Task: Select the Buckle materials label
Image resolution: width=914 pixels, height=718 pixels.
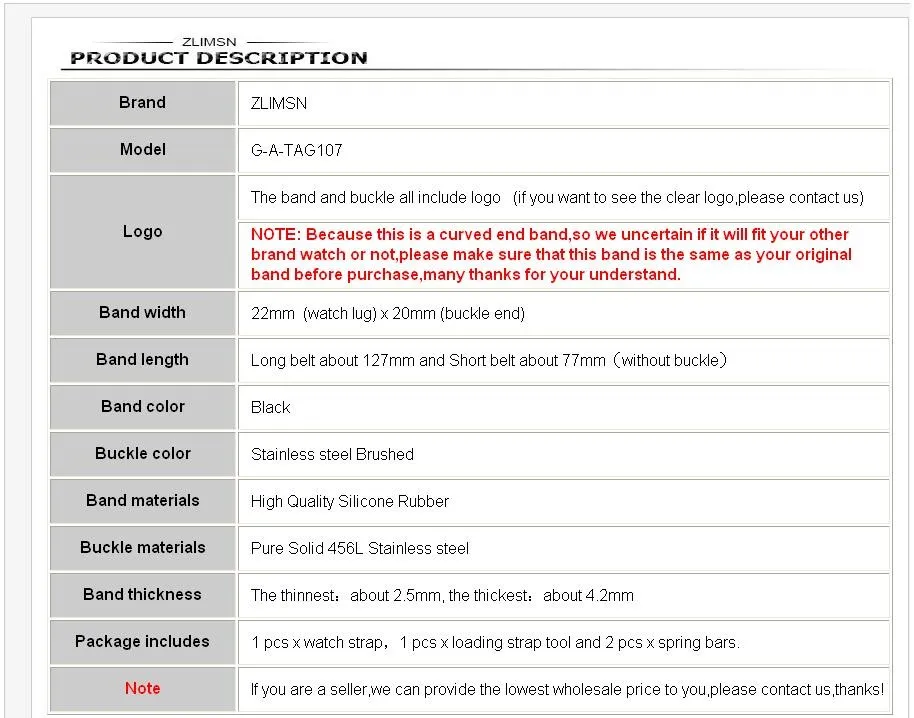Action: [142, 547]
